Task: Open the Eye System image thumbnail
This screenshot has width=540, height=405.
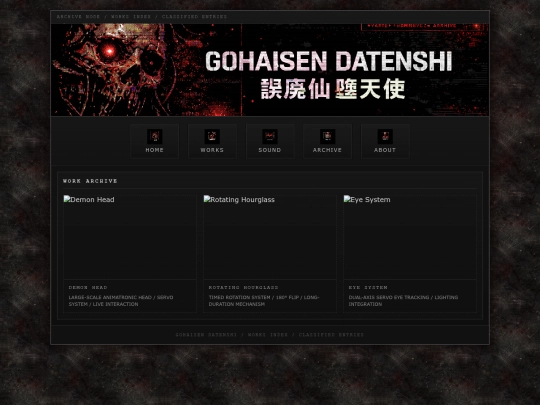Action: click(x=410, y=237)
